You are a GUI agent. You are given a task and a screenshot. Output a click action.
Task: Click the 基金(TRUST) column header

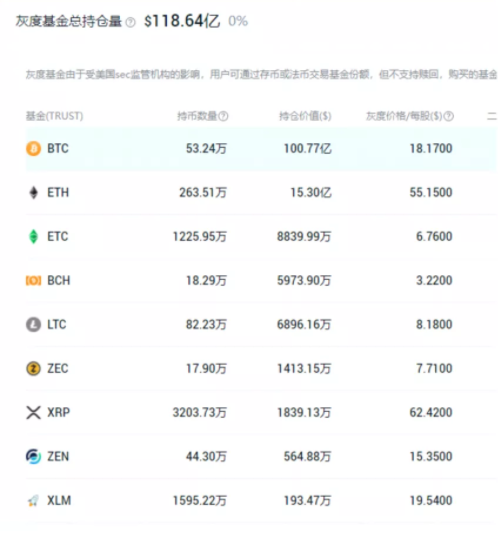click(55, 116)
